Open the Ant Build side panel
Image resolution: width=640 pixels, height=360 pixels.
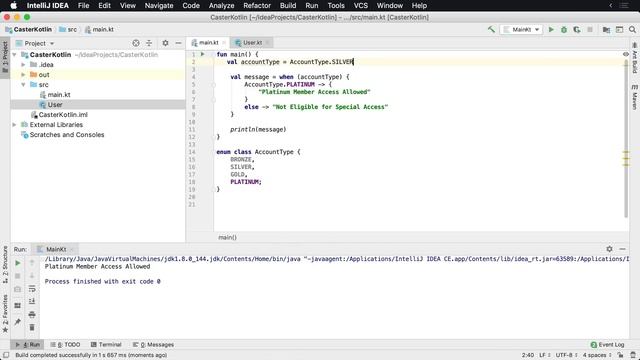635,58
